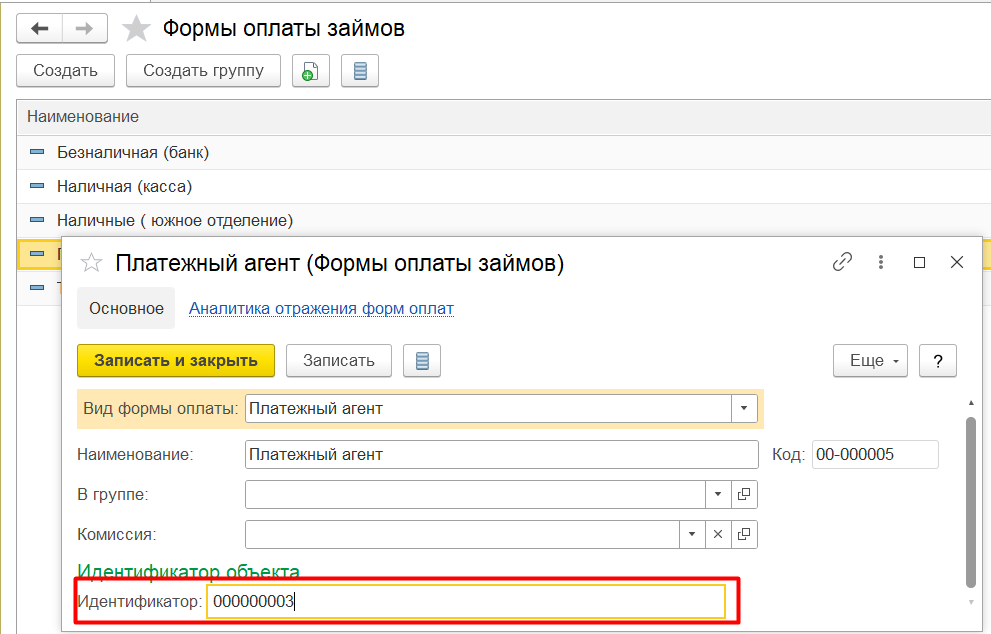The image size is (991, 634).
Task: Switch to the Основное tab
Action: click(x=126, y=308)
